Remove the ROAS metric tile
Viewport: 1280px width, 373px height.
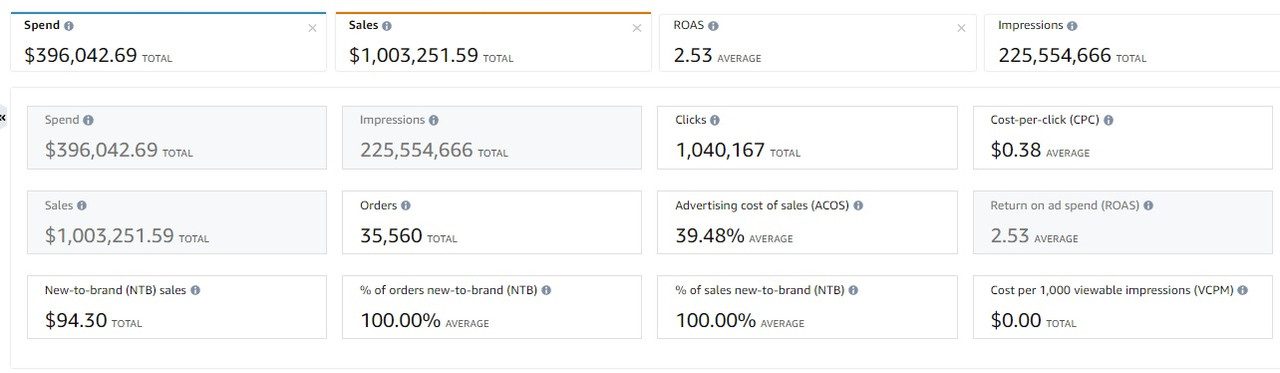point(962,28)
